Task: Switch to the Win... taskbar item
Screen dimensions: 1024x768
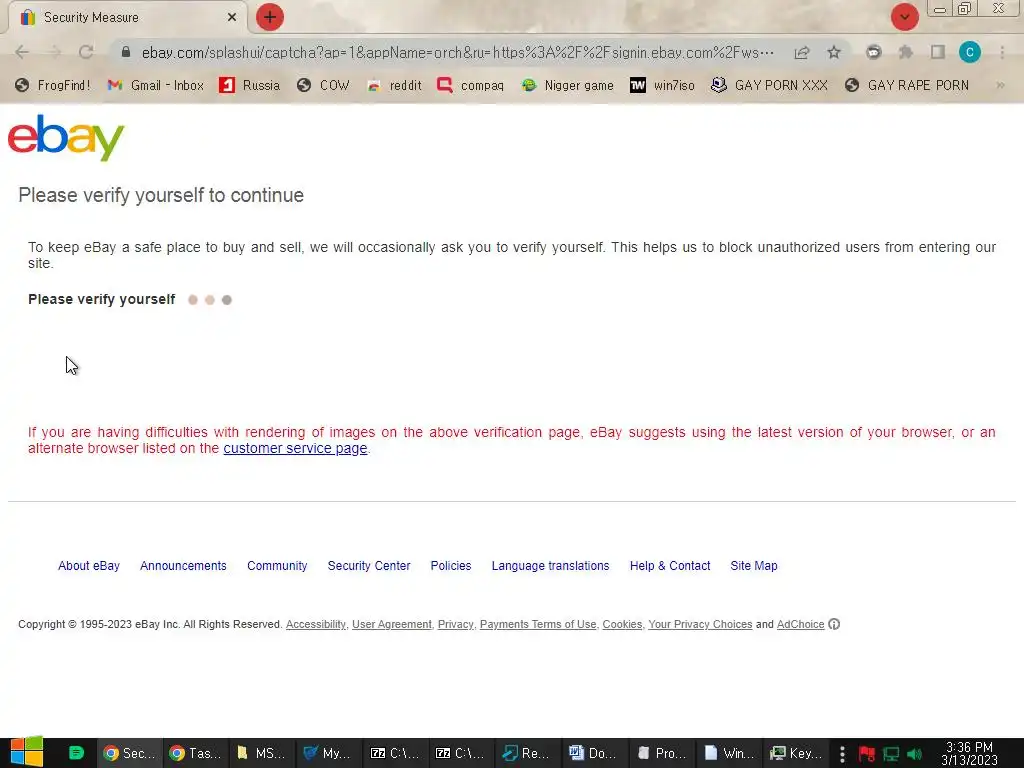Action: (727, 754)
